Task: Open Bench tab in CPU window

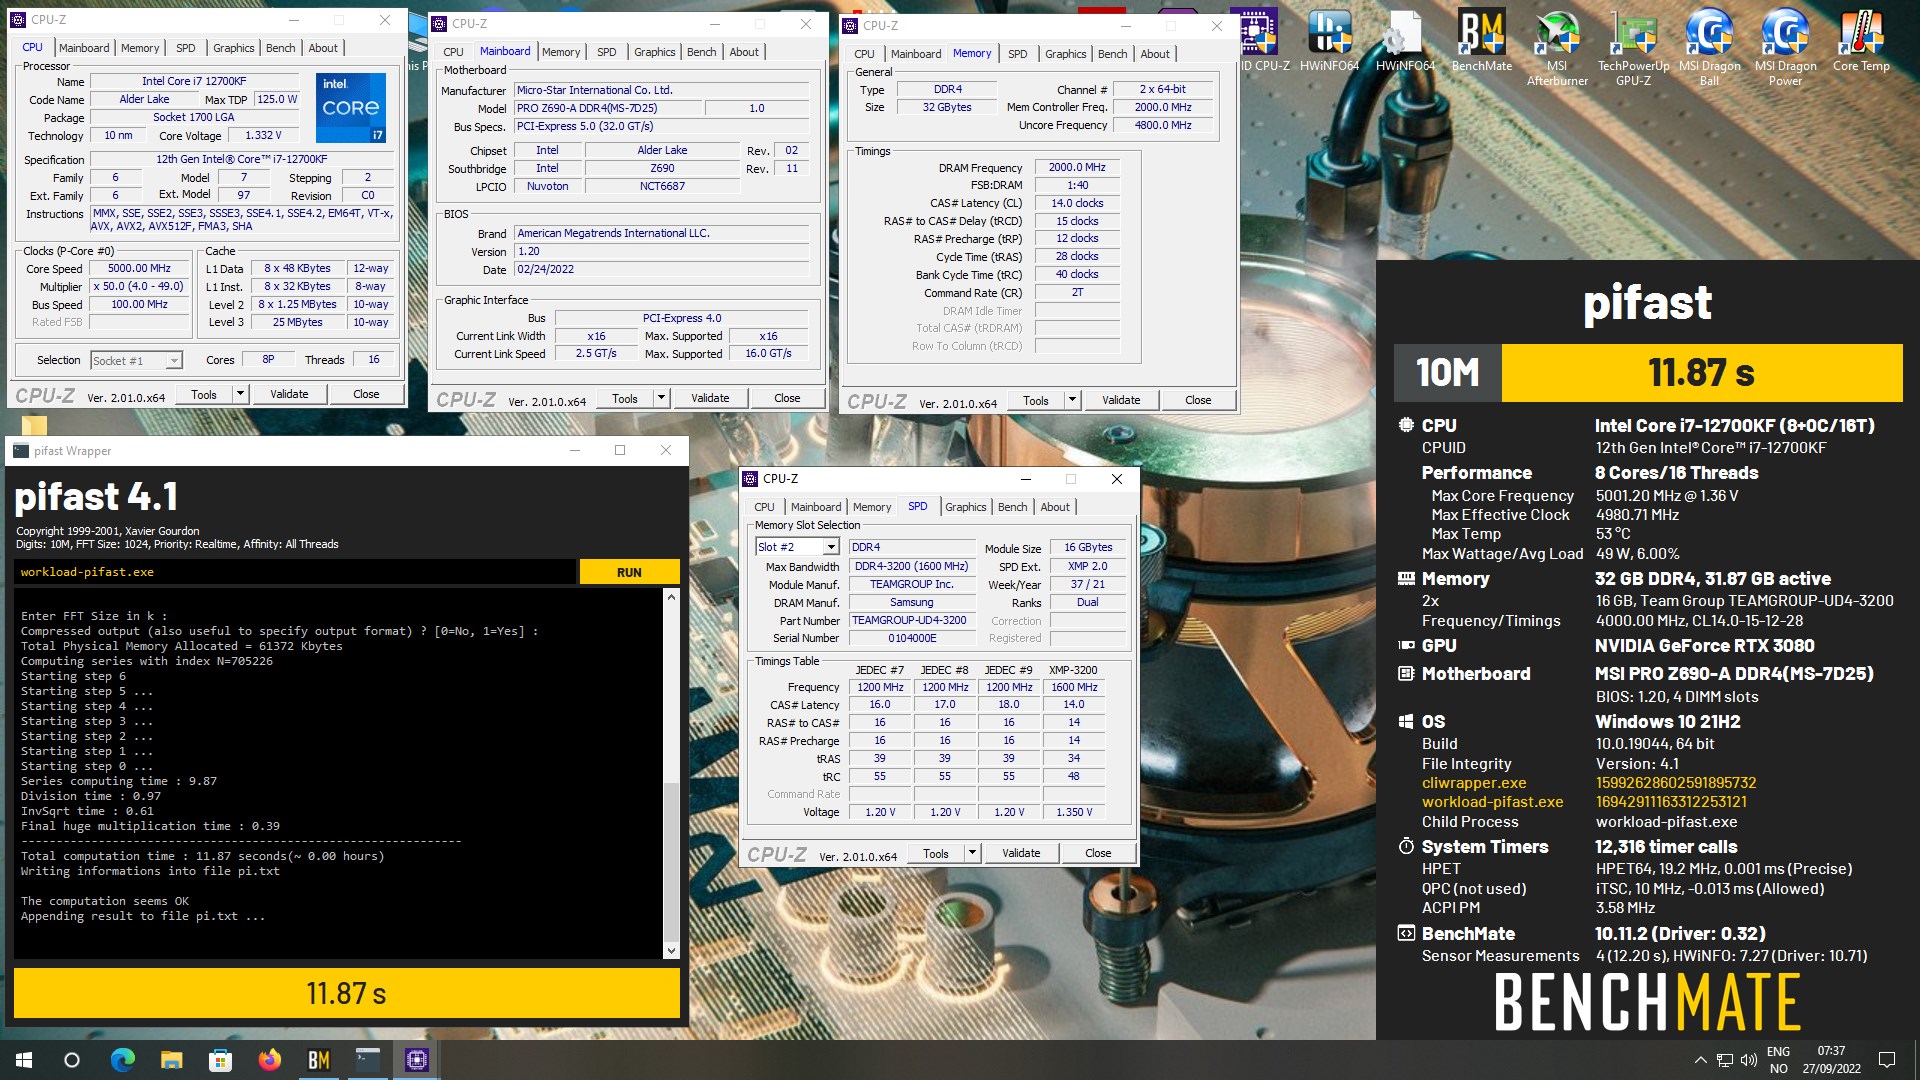Action: pos(281,48)
